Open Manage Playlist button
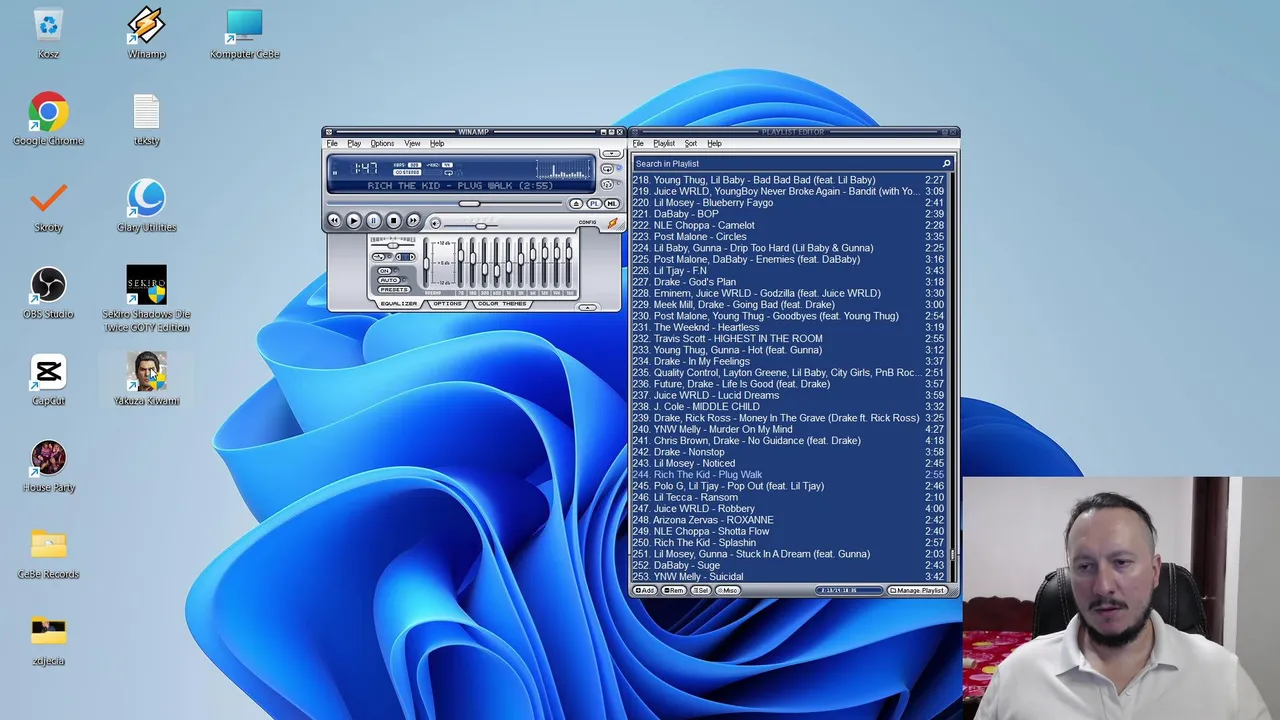This screenshot has width=1280, height=720. point(917,590)
